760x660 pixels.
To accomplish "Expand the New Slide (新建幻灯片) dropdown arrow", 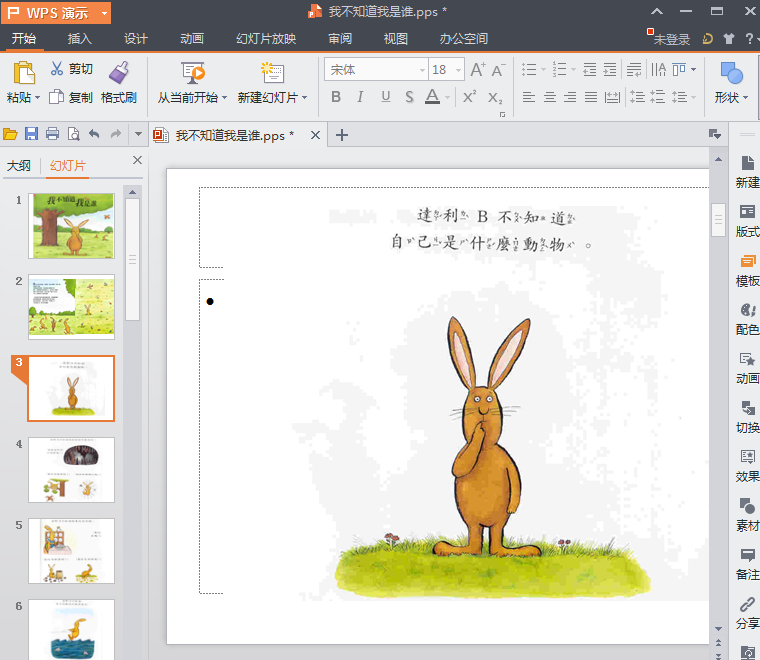I will pos(304,98).
